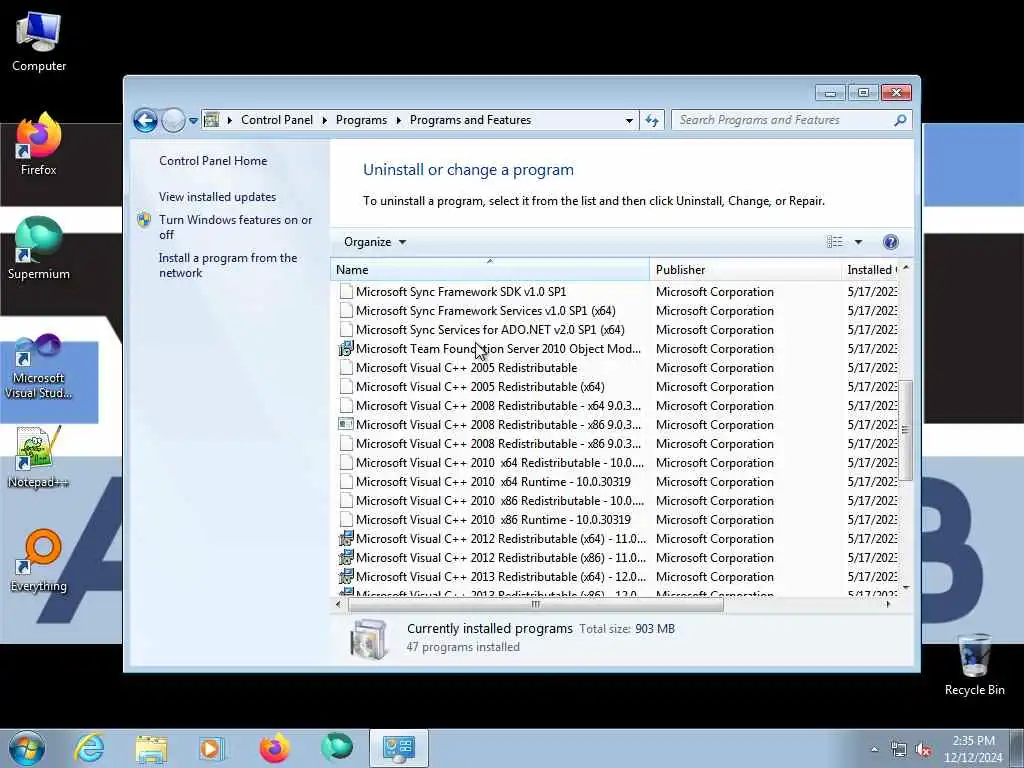The width and height of the screenshot is (1024, 768).
Task: Click the Forward navigation arrow
Action: 173,120
